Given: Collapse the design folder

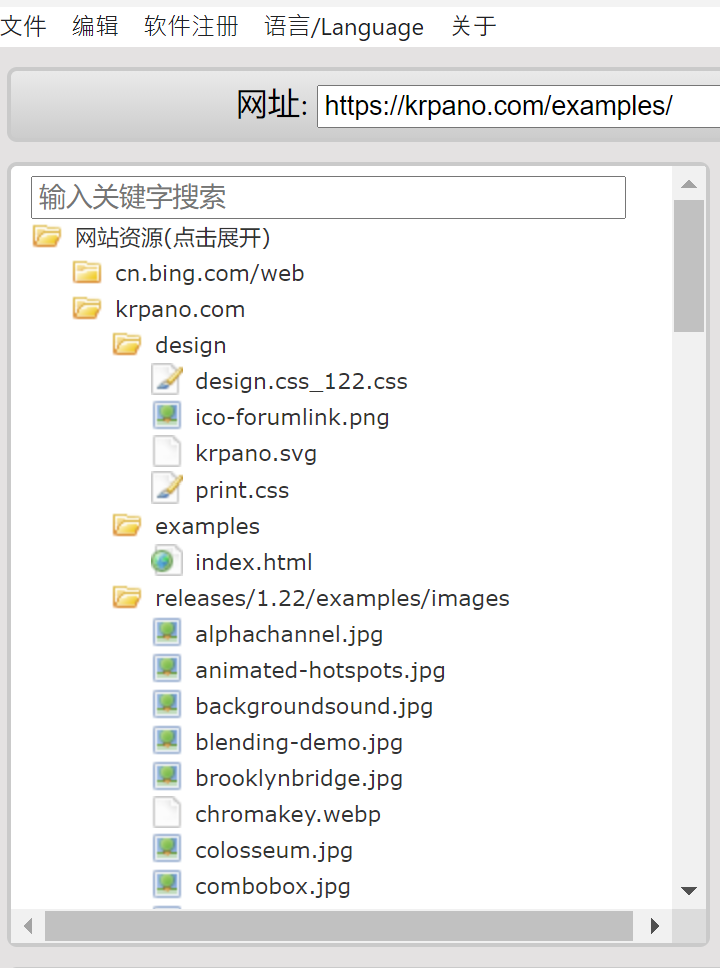Looking at the screenshot, I should coord(127,345).
